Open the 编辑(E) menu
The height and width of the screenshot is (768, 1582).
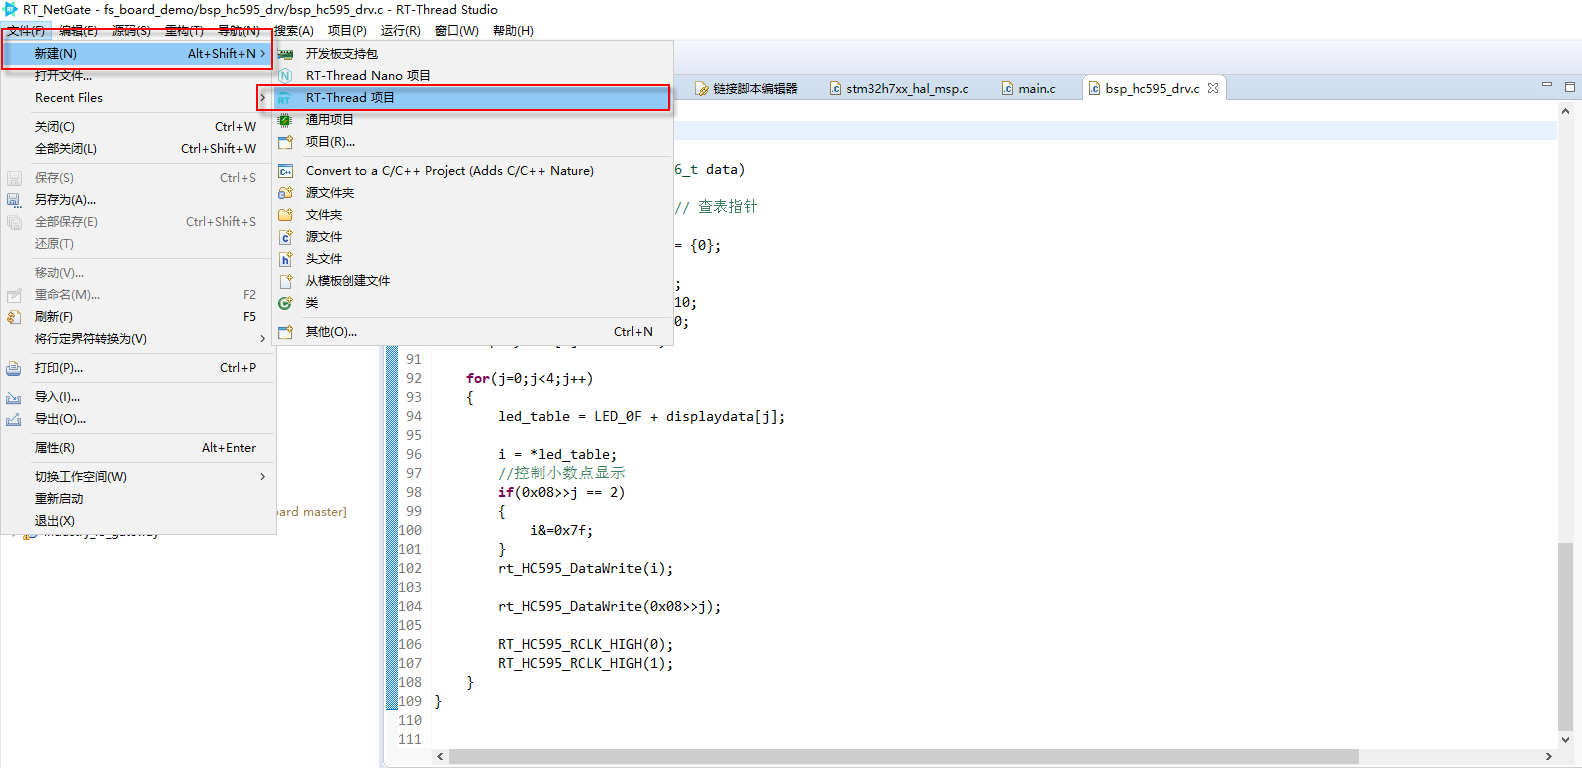(x=78, y=31)
